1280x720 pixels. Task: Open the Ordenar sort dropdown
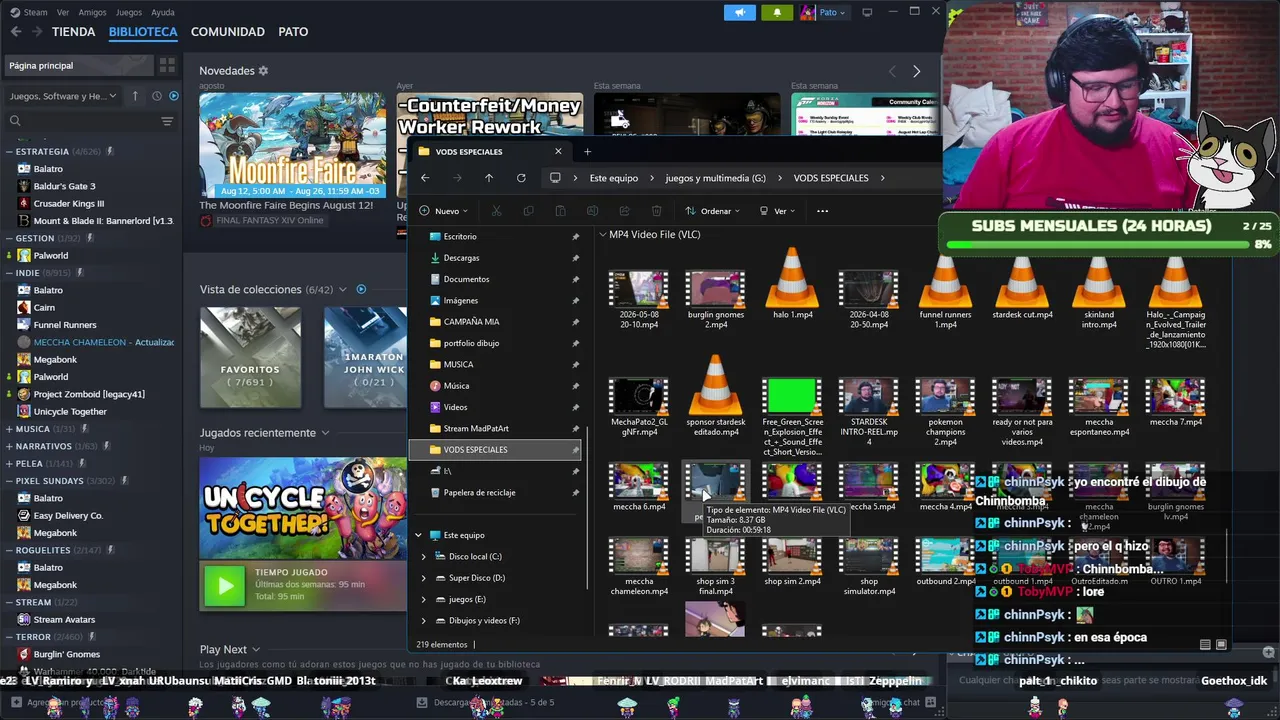click(x=712, y=211)
